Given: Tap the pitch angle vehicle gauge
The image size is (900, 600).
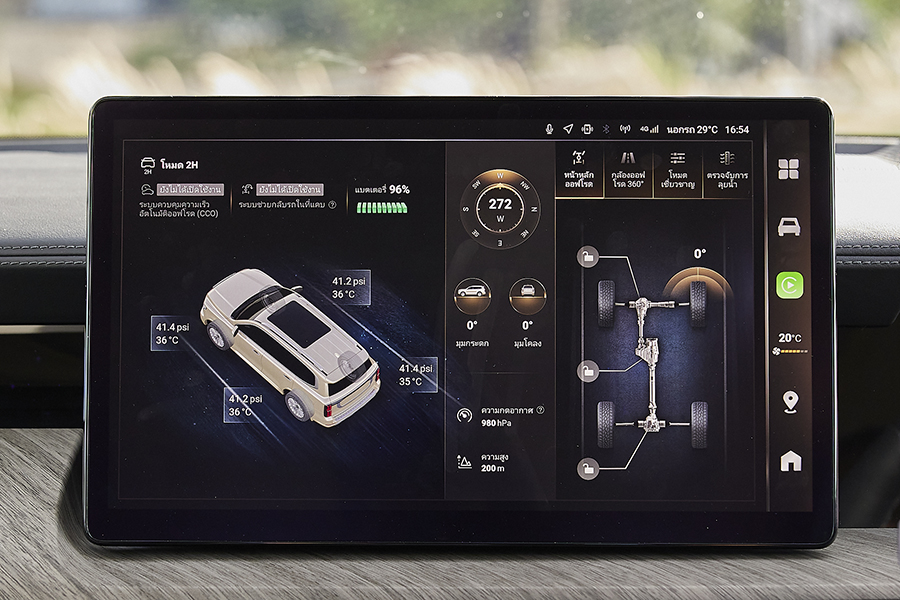Looking at the screenshot, I should 472,295.
